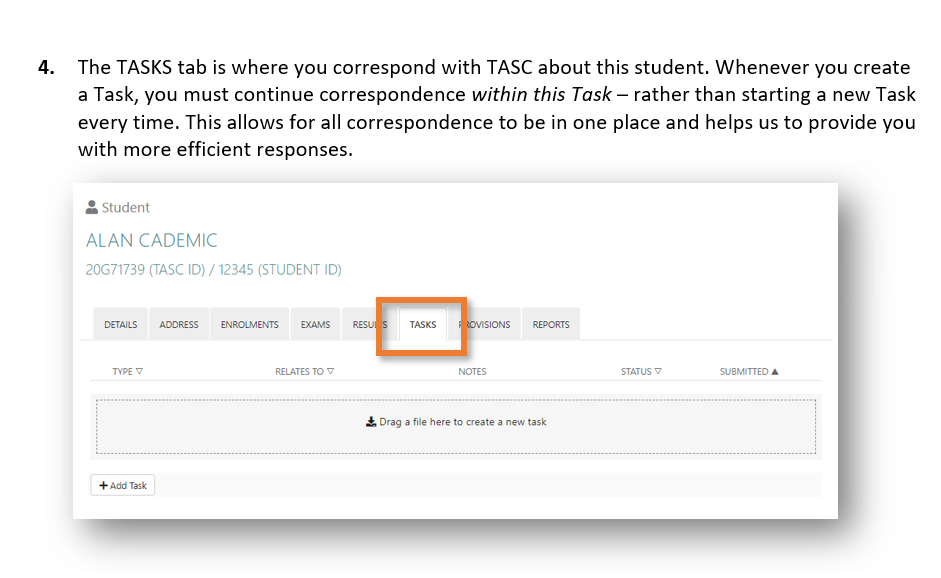Click the Student person icon
This screenshot has width=941, height=578.
coord(92,208)
